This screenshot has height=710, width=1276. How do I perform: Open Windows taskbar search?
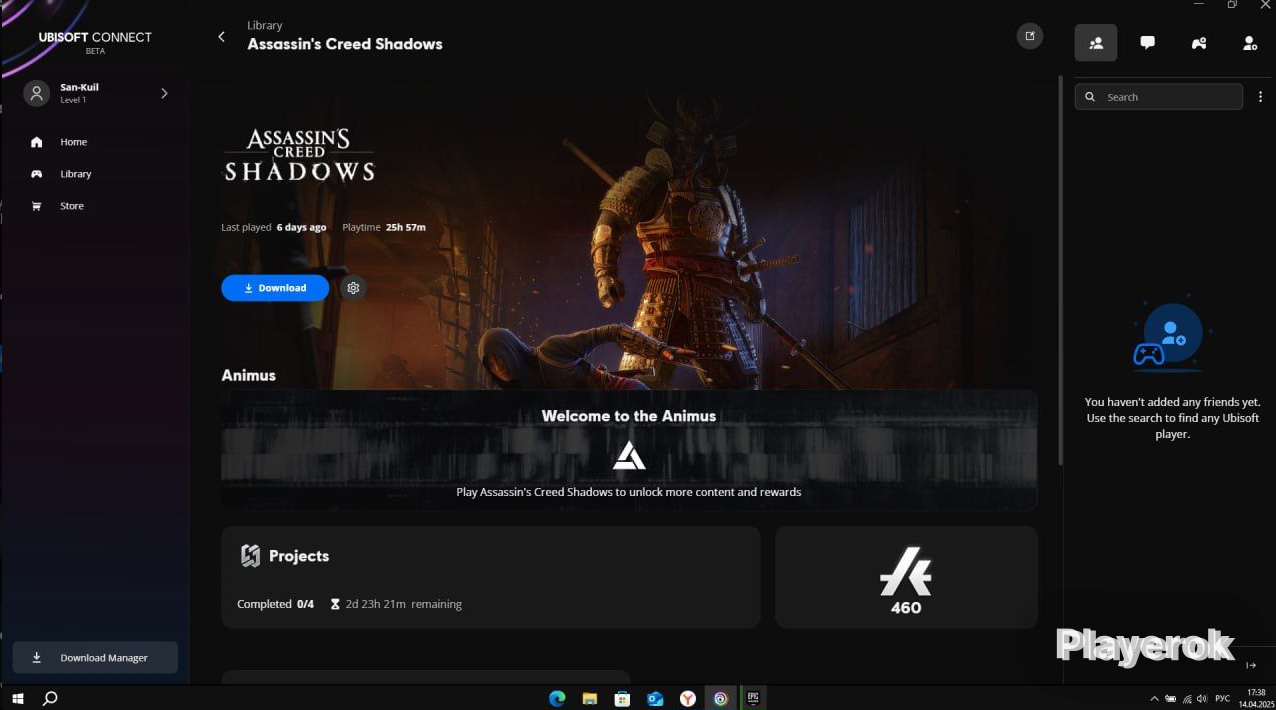point(51,698)
